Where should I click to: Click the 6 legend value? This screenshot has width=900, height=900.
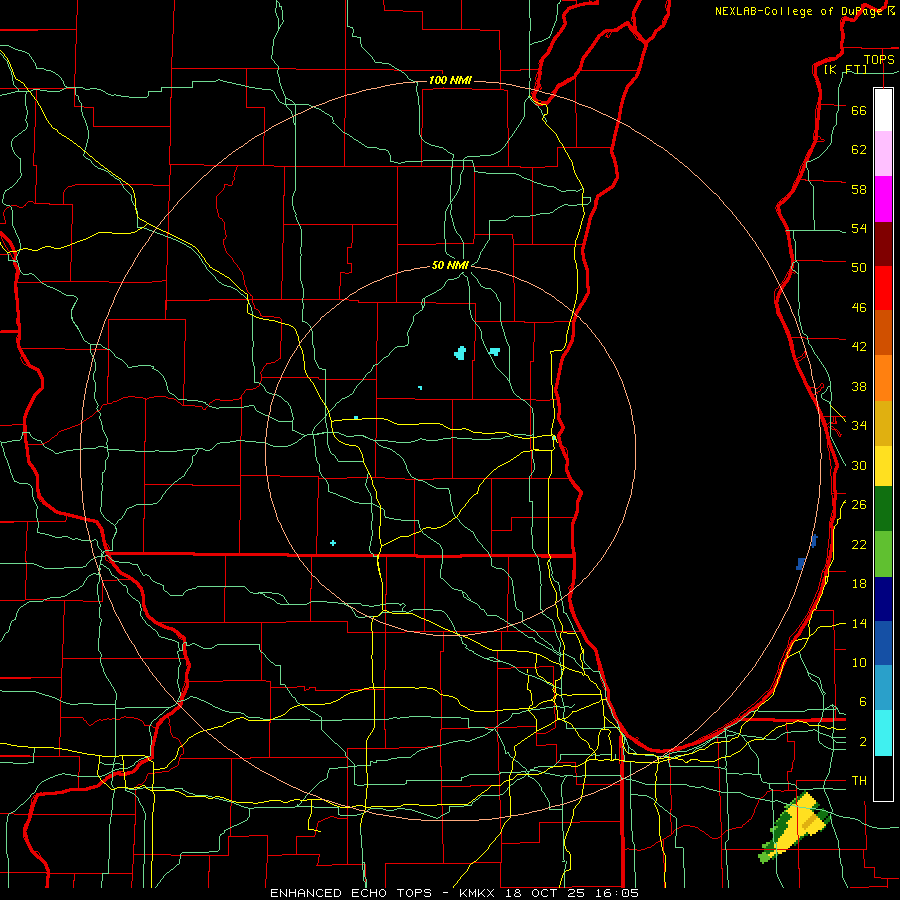point(863,702)
